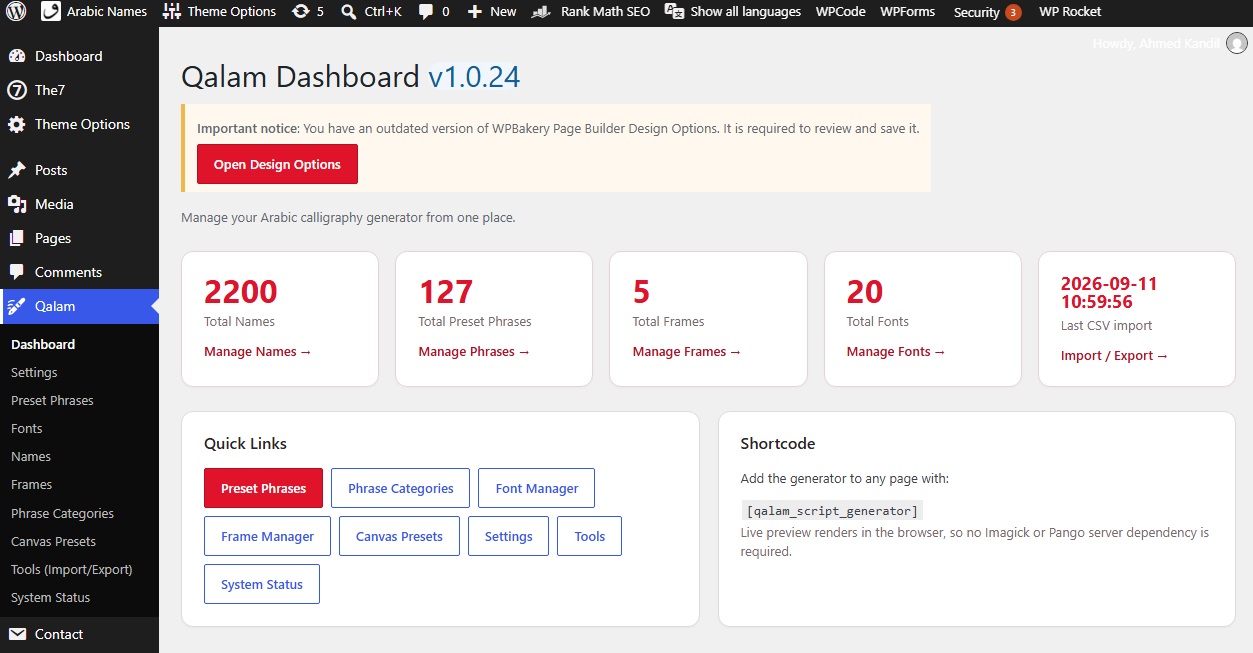Screen dimensions: 1253x653
Task: Click the plus icon beside New
Action: pos(475,12)
